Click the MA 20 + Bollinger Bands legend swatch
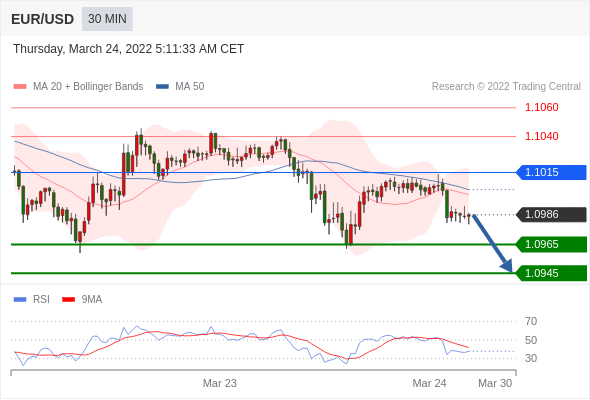This screenshot has width=590, height=400. click(x=20, y=87)
